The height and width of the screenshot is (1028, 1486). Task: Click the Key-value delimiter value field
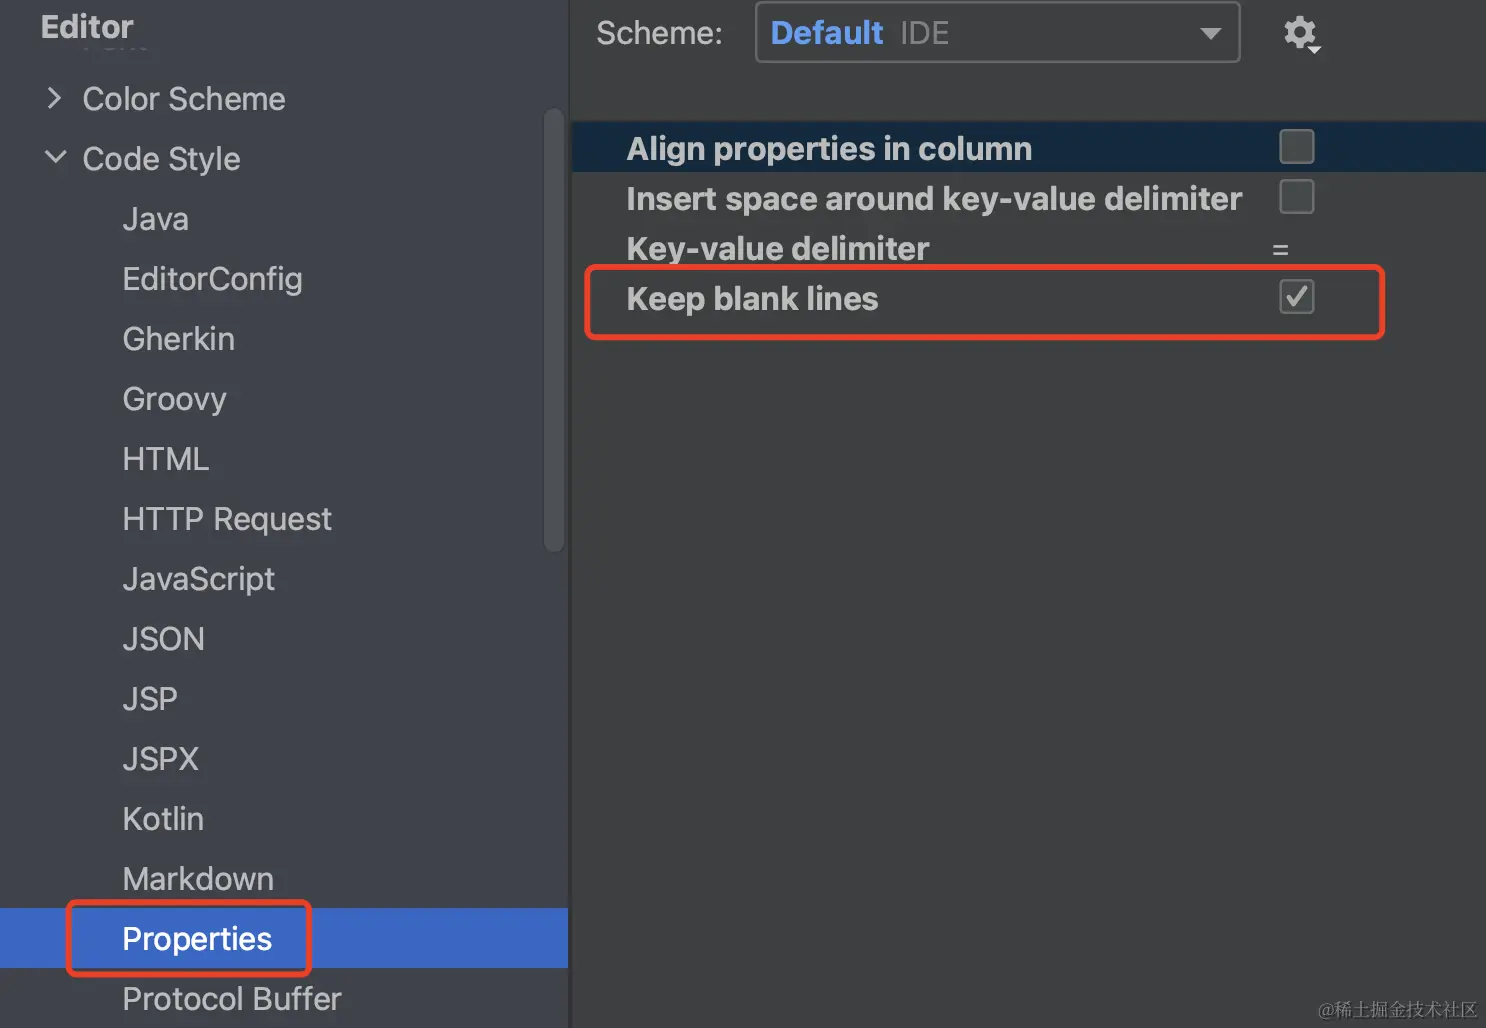point(1280,249)
